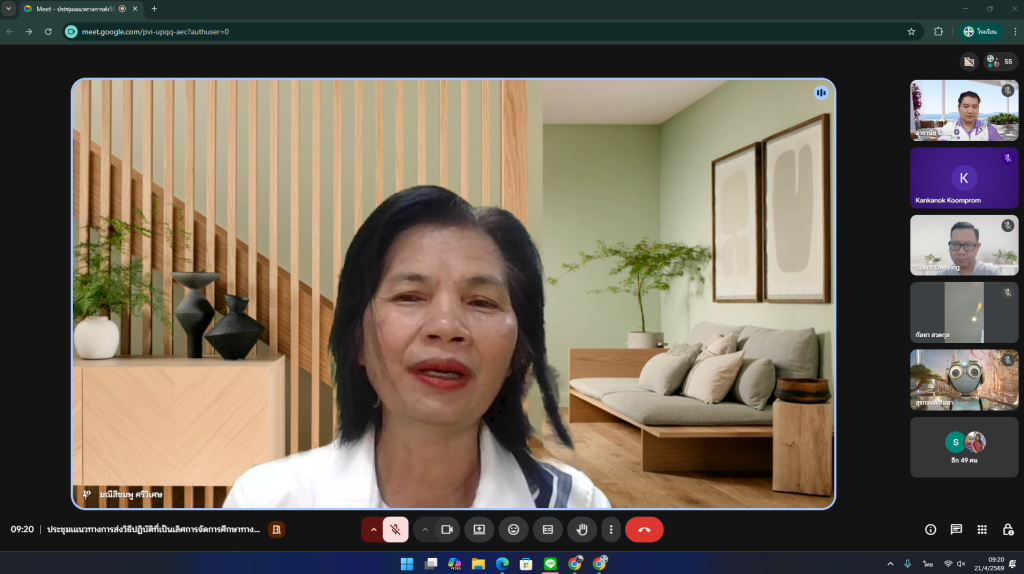Open the activities grid icon

click(982, 529)
